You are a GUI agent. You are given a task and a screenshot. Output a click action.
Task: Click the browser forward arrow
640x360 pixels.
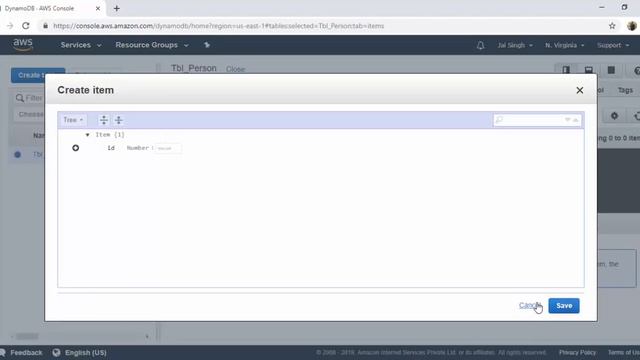pos(10,26)
